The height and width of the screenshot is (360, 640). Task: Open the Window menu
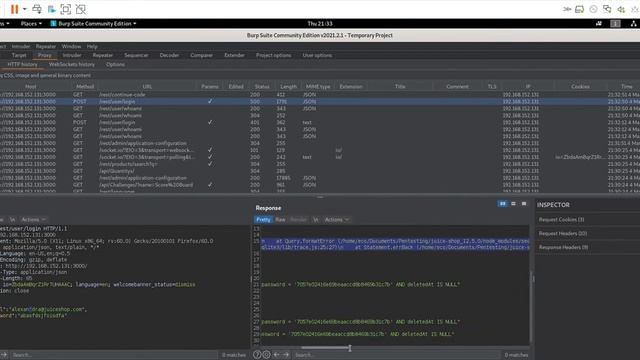71,47
